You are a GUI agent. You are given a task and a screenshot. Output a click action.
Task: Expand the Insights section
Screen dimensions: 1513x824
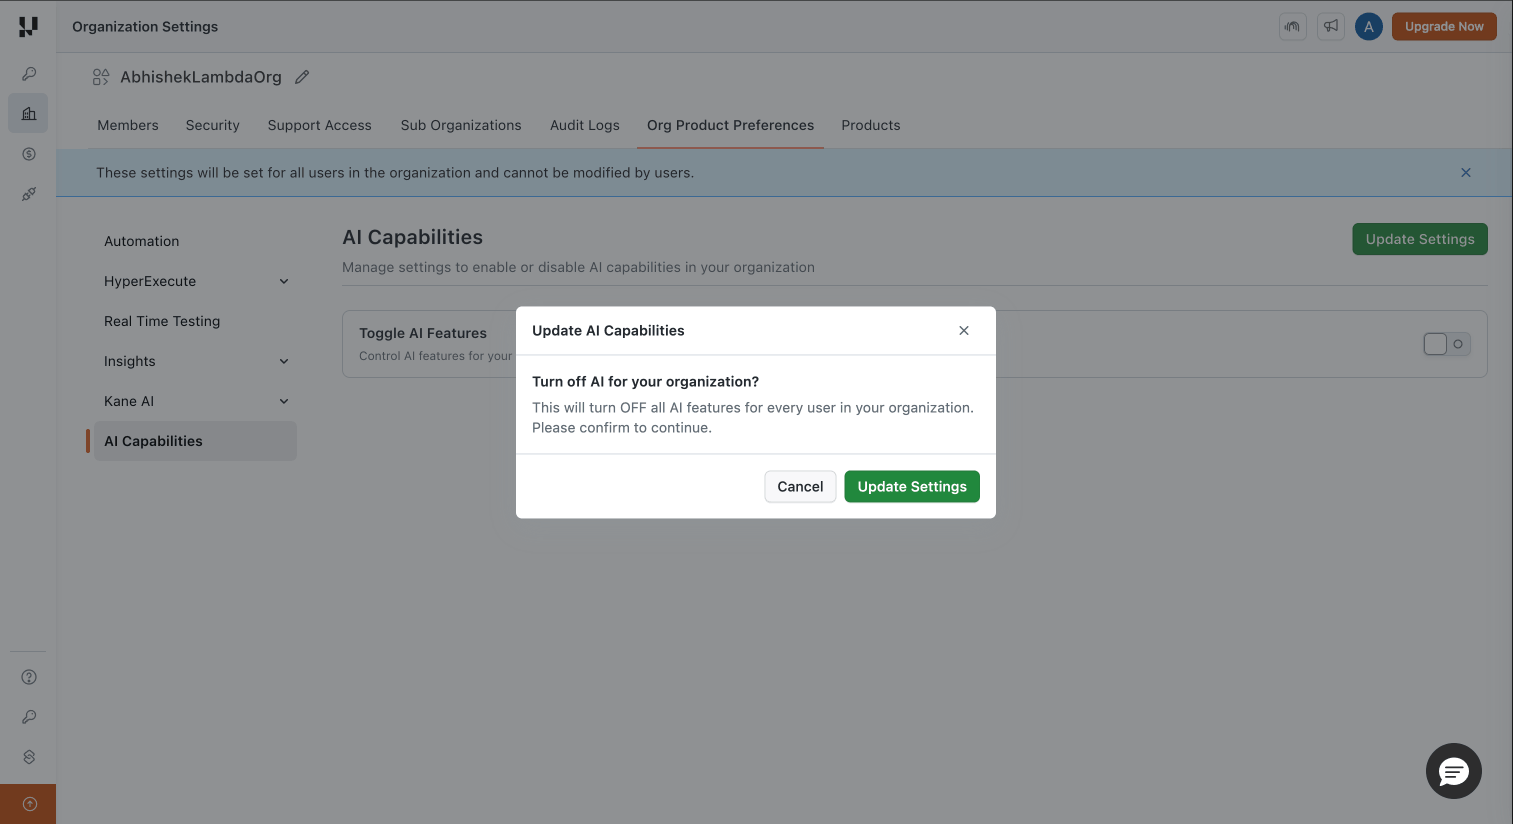[283, 361]
